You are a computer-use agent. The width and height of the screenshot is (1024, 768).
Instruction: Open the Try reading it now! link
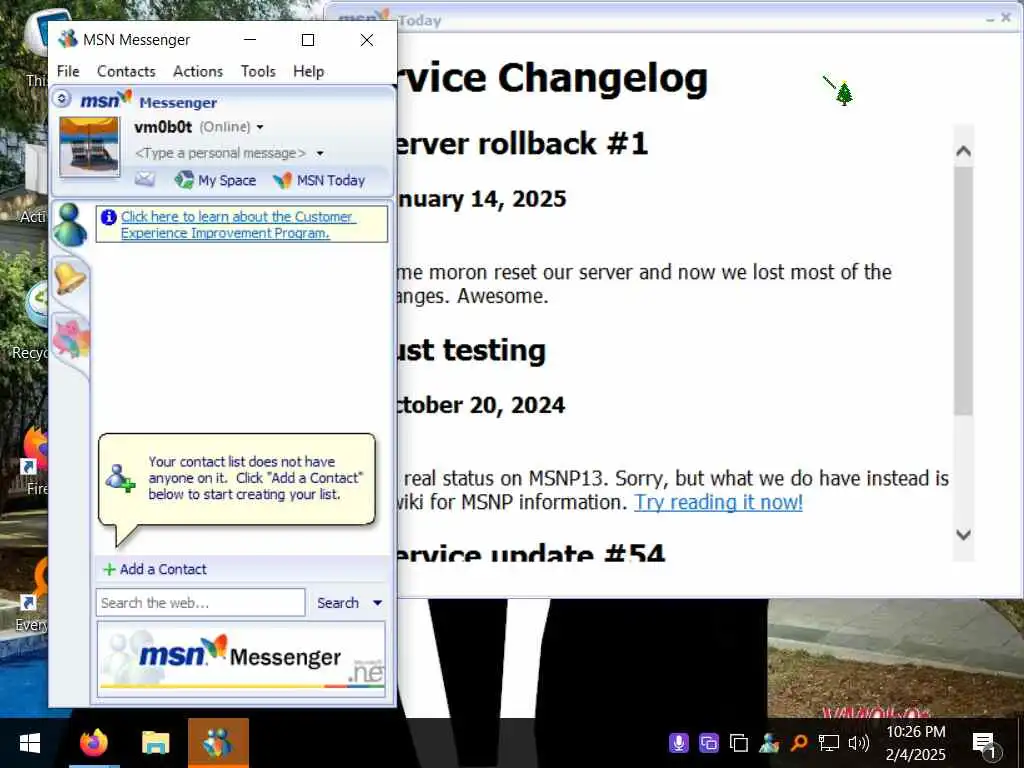click(718, 502)
